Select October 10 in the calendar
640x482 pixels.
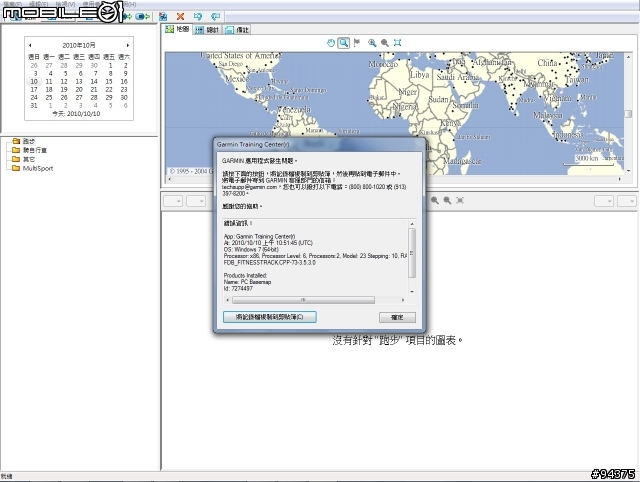tap(35, 81)
